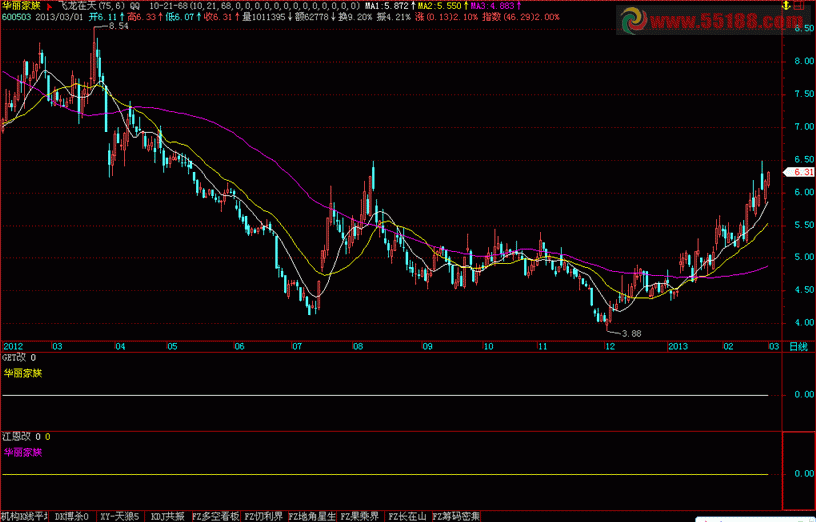Screen dimensions: 816x522
Task: Click the 华丽家族 stock name at top left
Action: pos(21,5)
